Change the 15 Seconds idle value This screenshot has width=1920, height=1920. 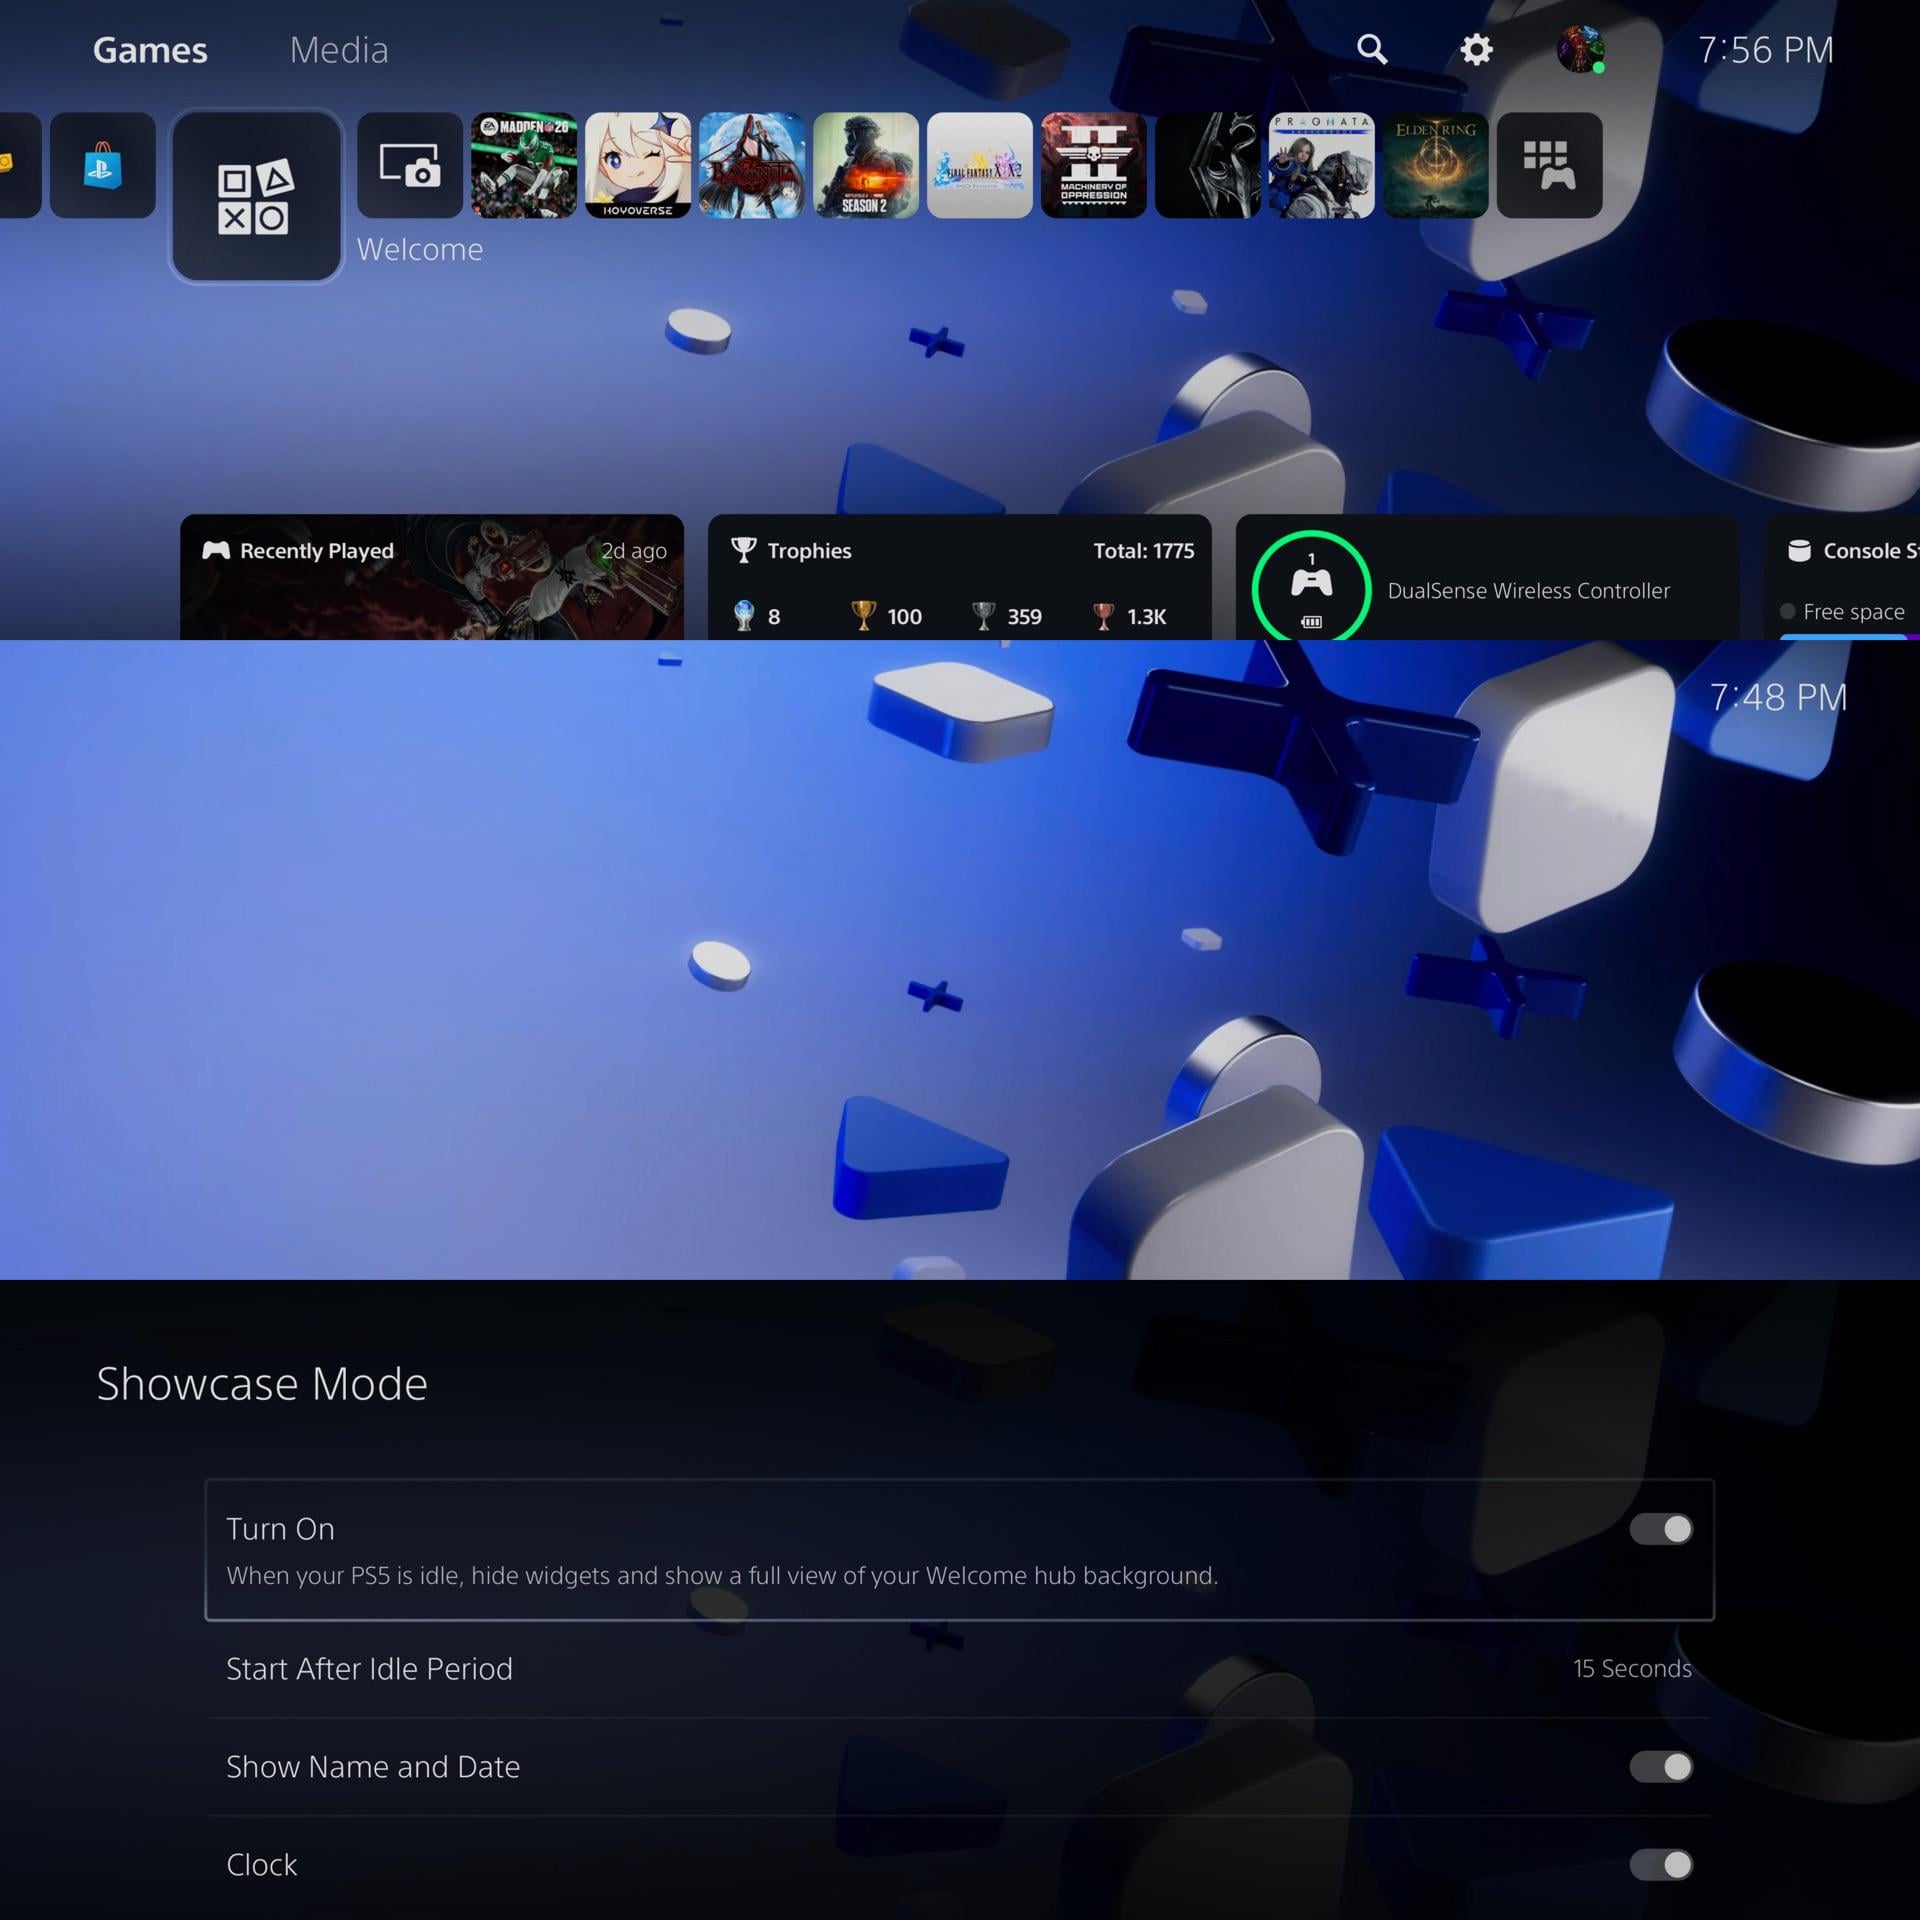coord(1631,1668)
